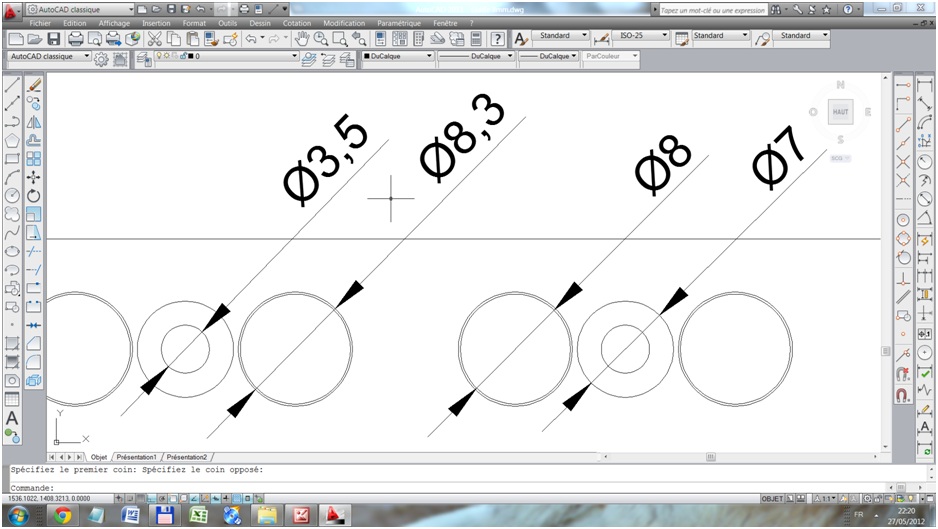Screen dimensions: 938x529
Task: Click the Print icon in the toolbar
Action: [75, 39]
